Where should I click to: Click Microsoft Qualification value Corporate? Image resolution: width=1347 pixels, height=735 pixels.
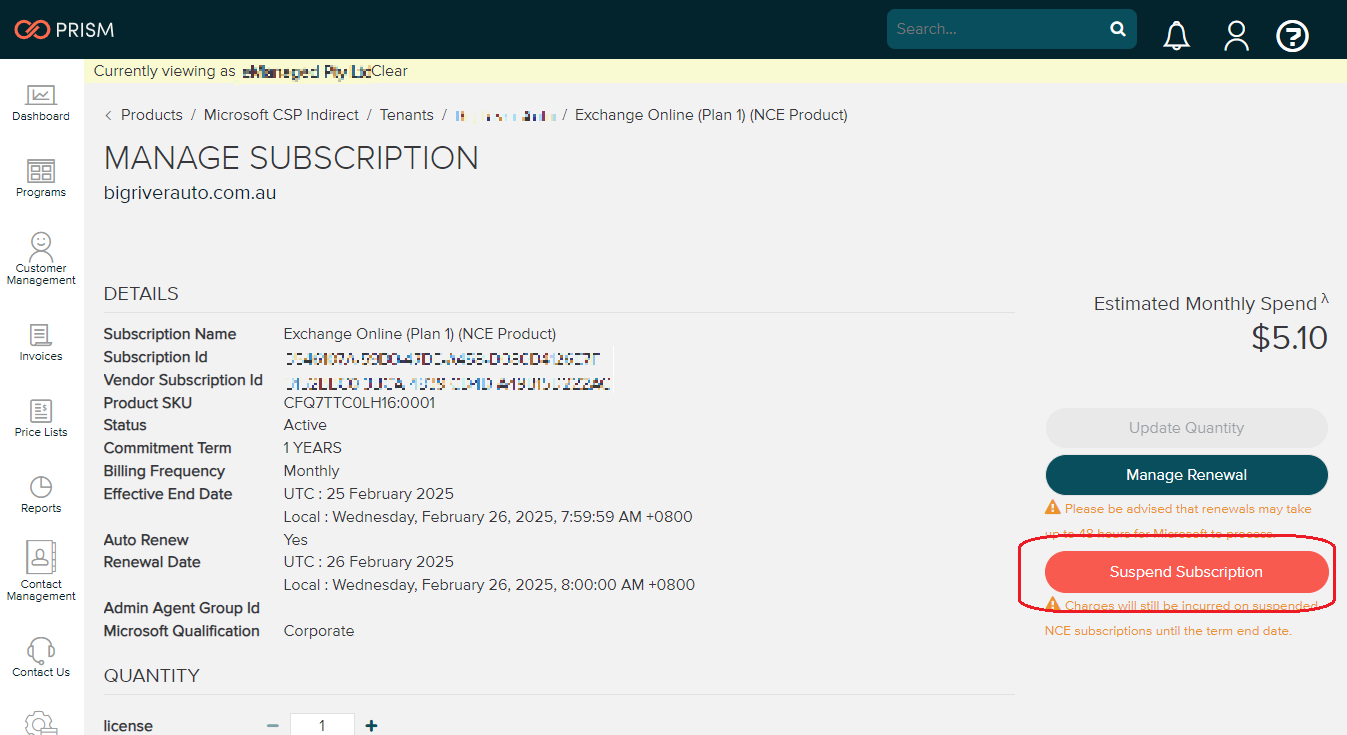click(x=319, y=631)
